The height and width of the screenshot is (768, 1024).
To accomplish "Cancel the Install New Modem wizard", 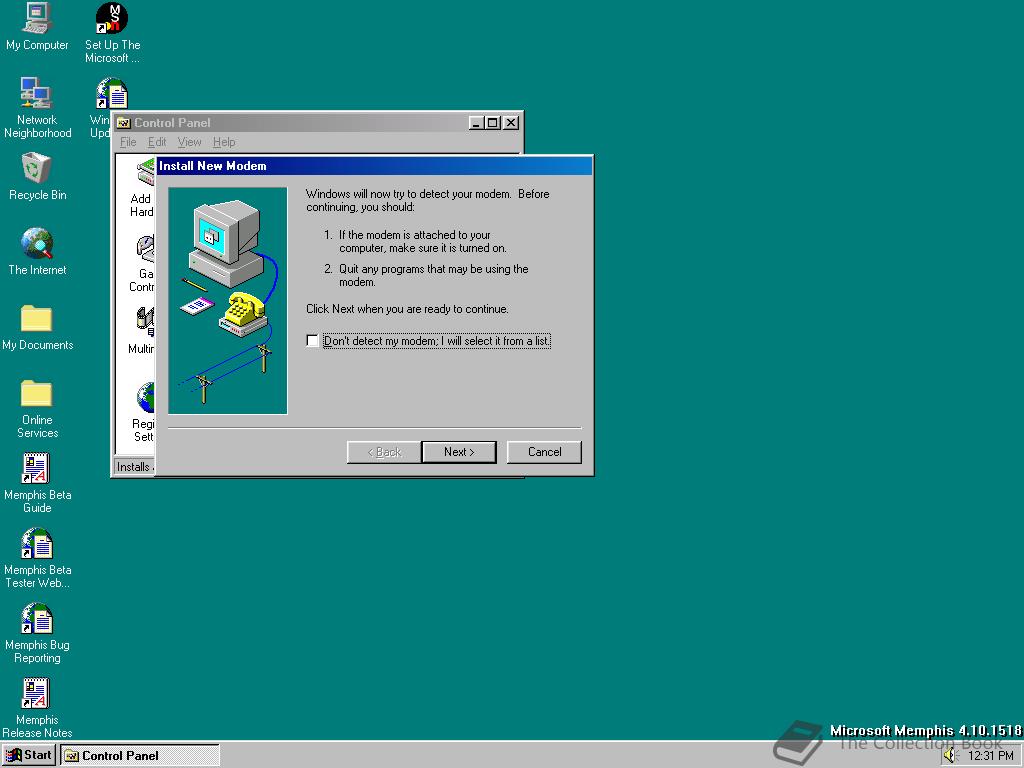I will pyautogui.click(x=544, y=452).
